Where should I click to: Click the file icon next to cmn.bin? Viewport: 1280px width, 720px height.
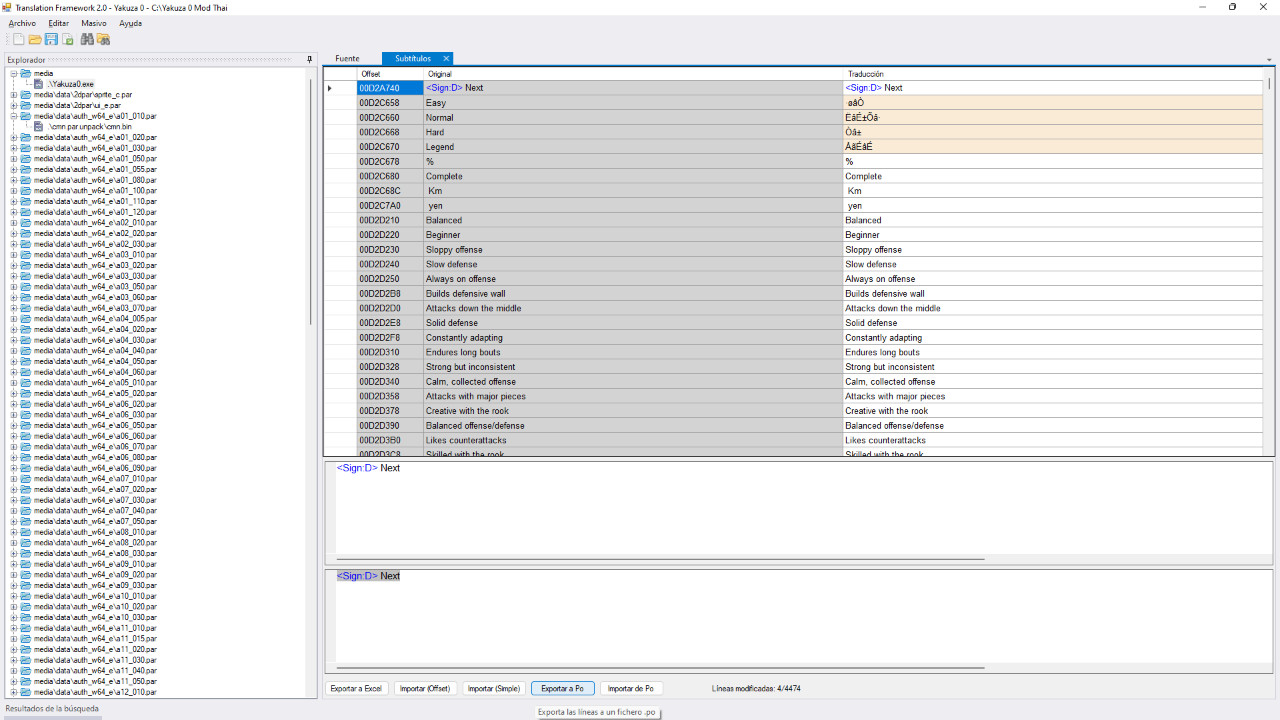39,127
